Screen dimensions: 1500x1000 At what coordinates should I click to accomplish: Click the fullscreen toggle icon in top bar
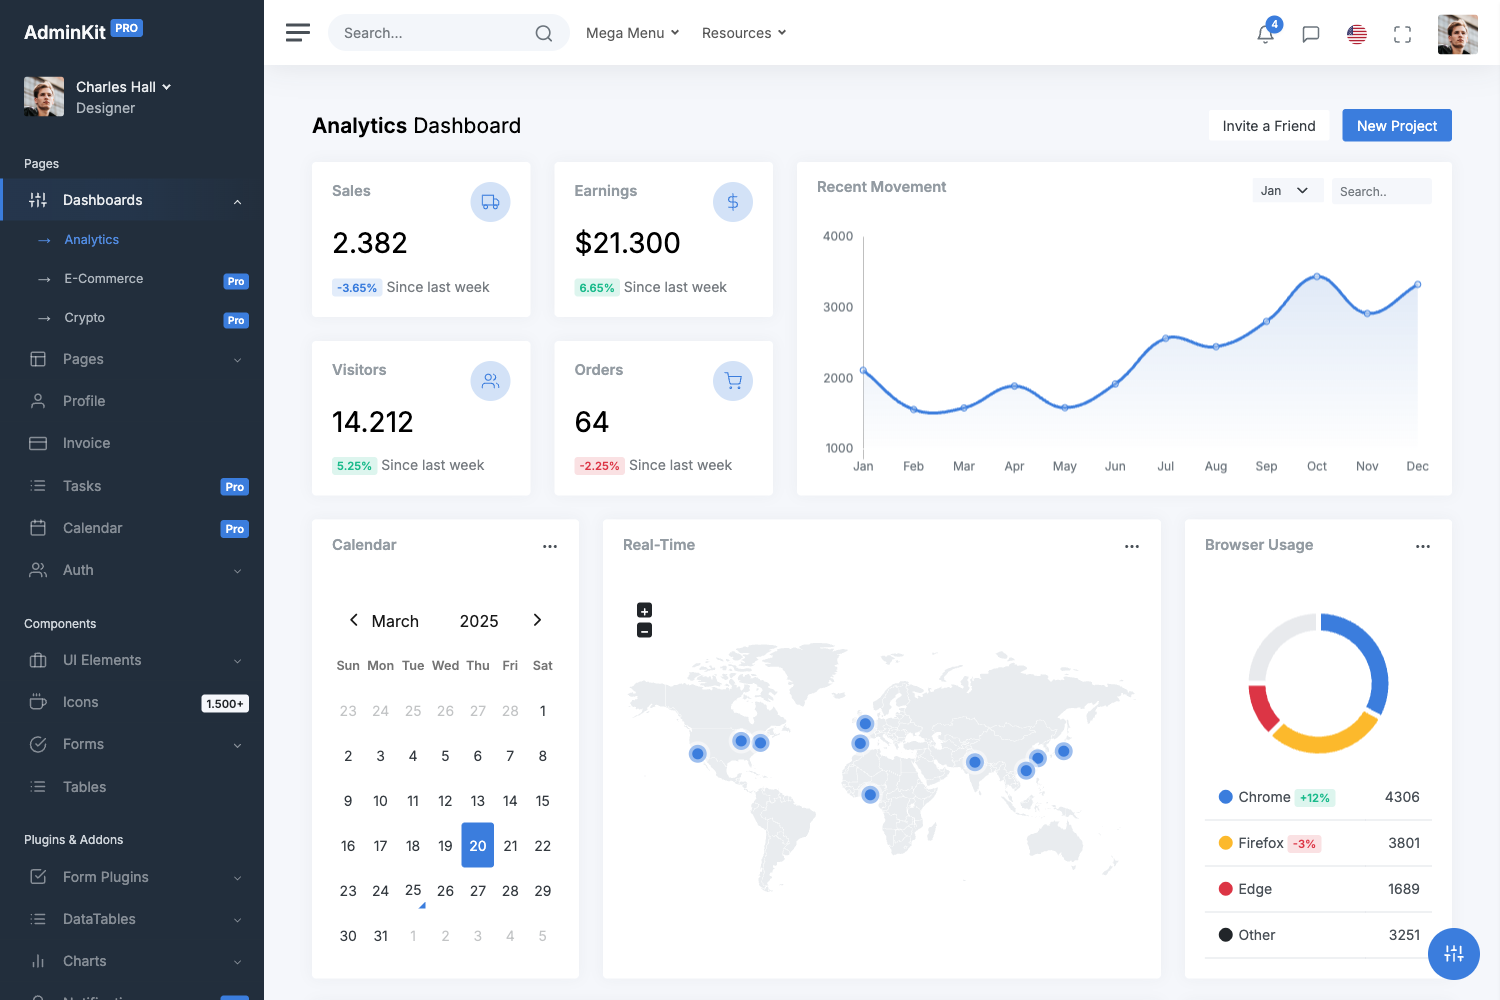point(1402,33)
